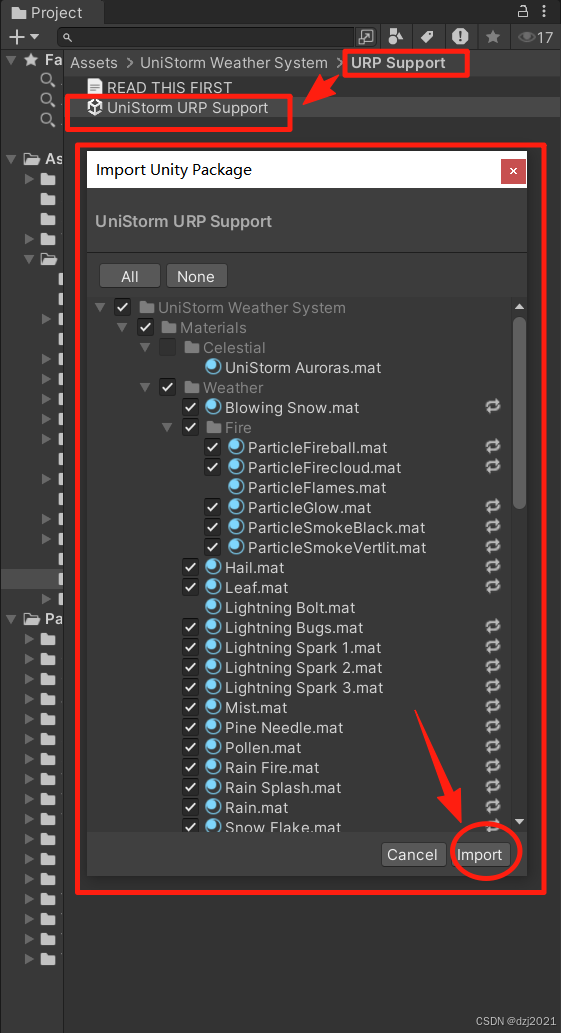Collapse the Assets root folder in sidebar
Screen dimensions: 561x1033
coord(11,159)
